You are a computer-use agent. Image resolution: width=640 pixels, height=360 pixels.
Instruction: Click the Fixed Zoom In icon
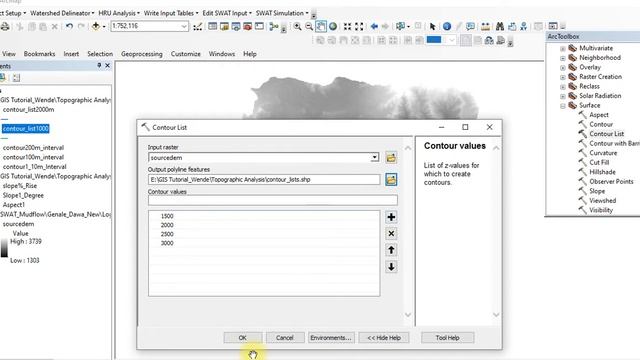click(347, 27)
